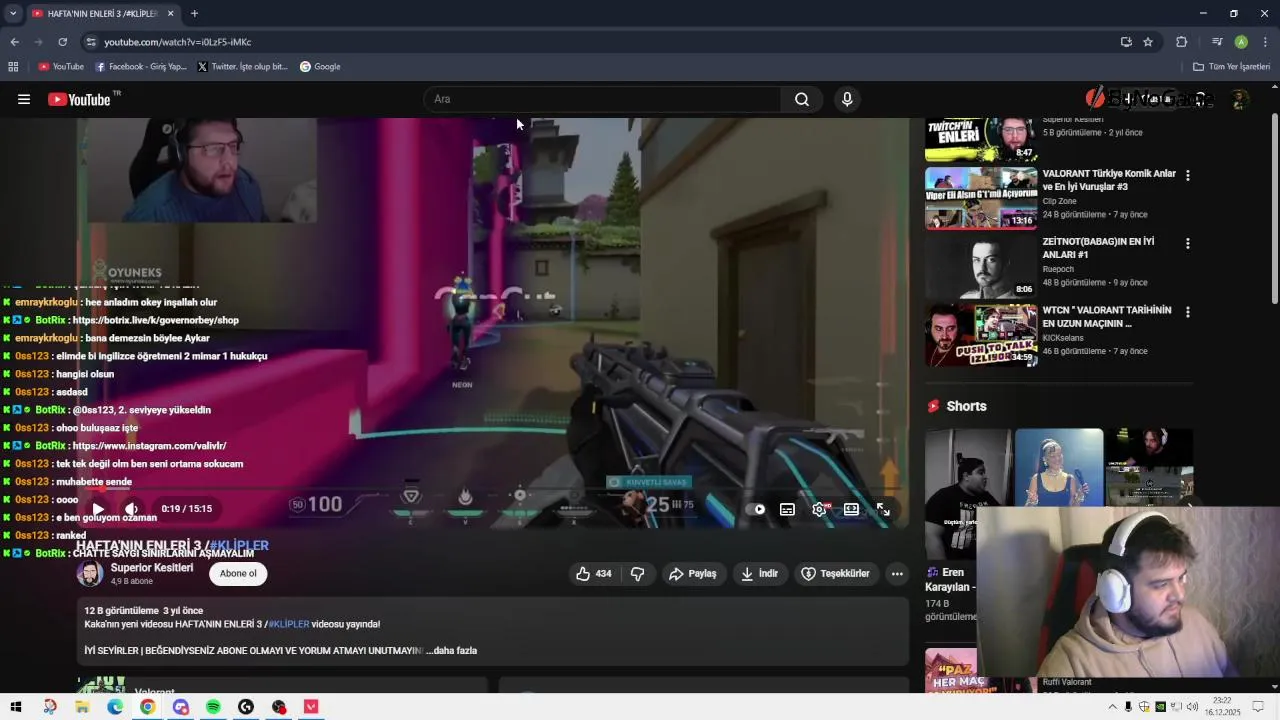Like the video with 434 likes
The width and height of the screenshot is (1280, 720).
coord(593,573)
